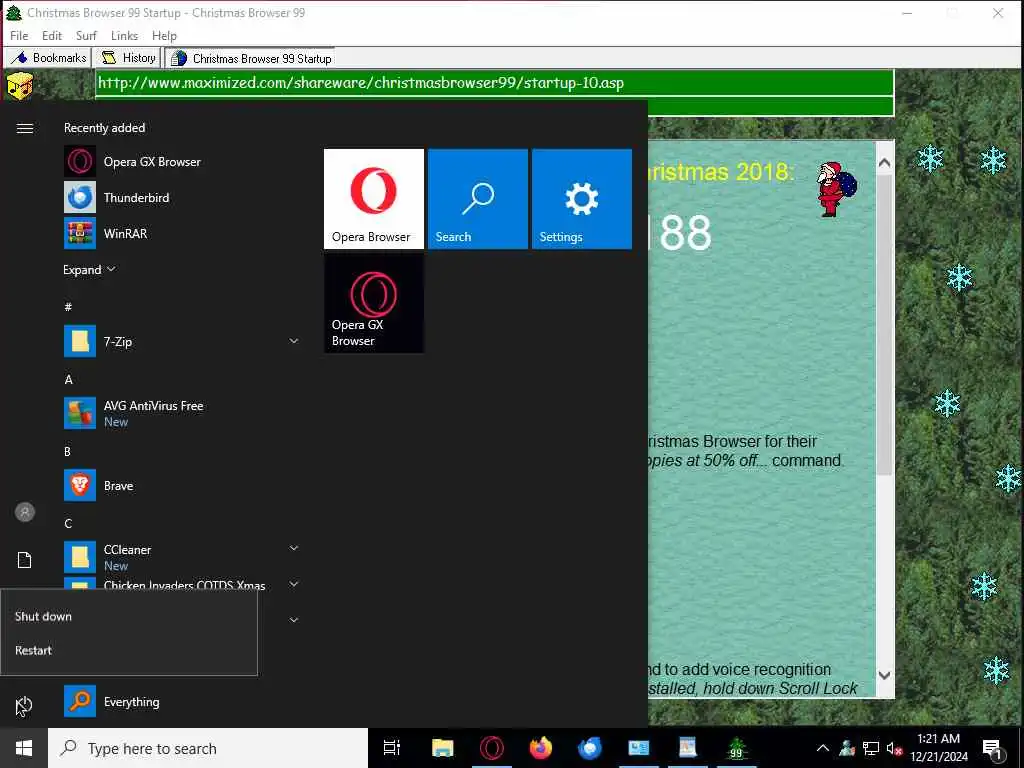This screenshot has width=1024, height=768.
Task: Click the page scrollbar down arrow
Action: pyautogui.click(x=884, y=675)
